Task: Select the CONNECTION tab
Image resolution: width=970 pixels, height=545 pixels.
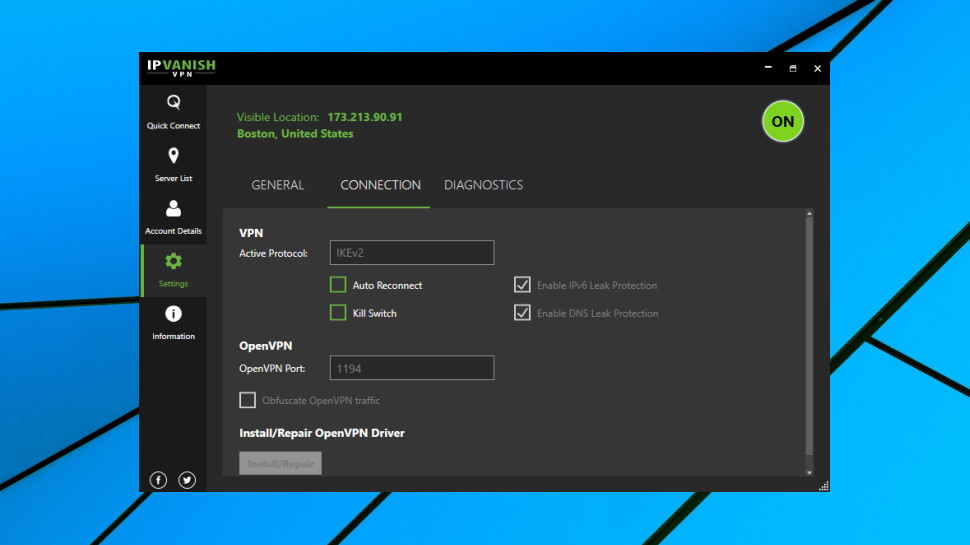Action: (x=380, y=185)
